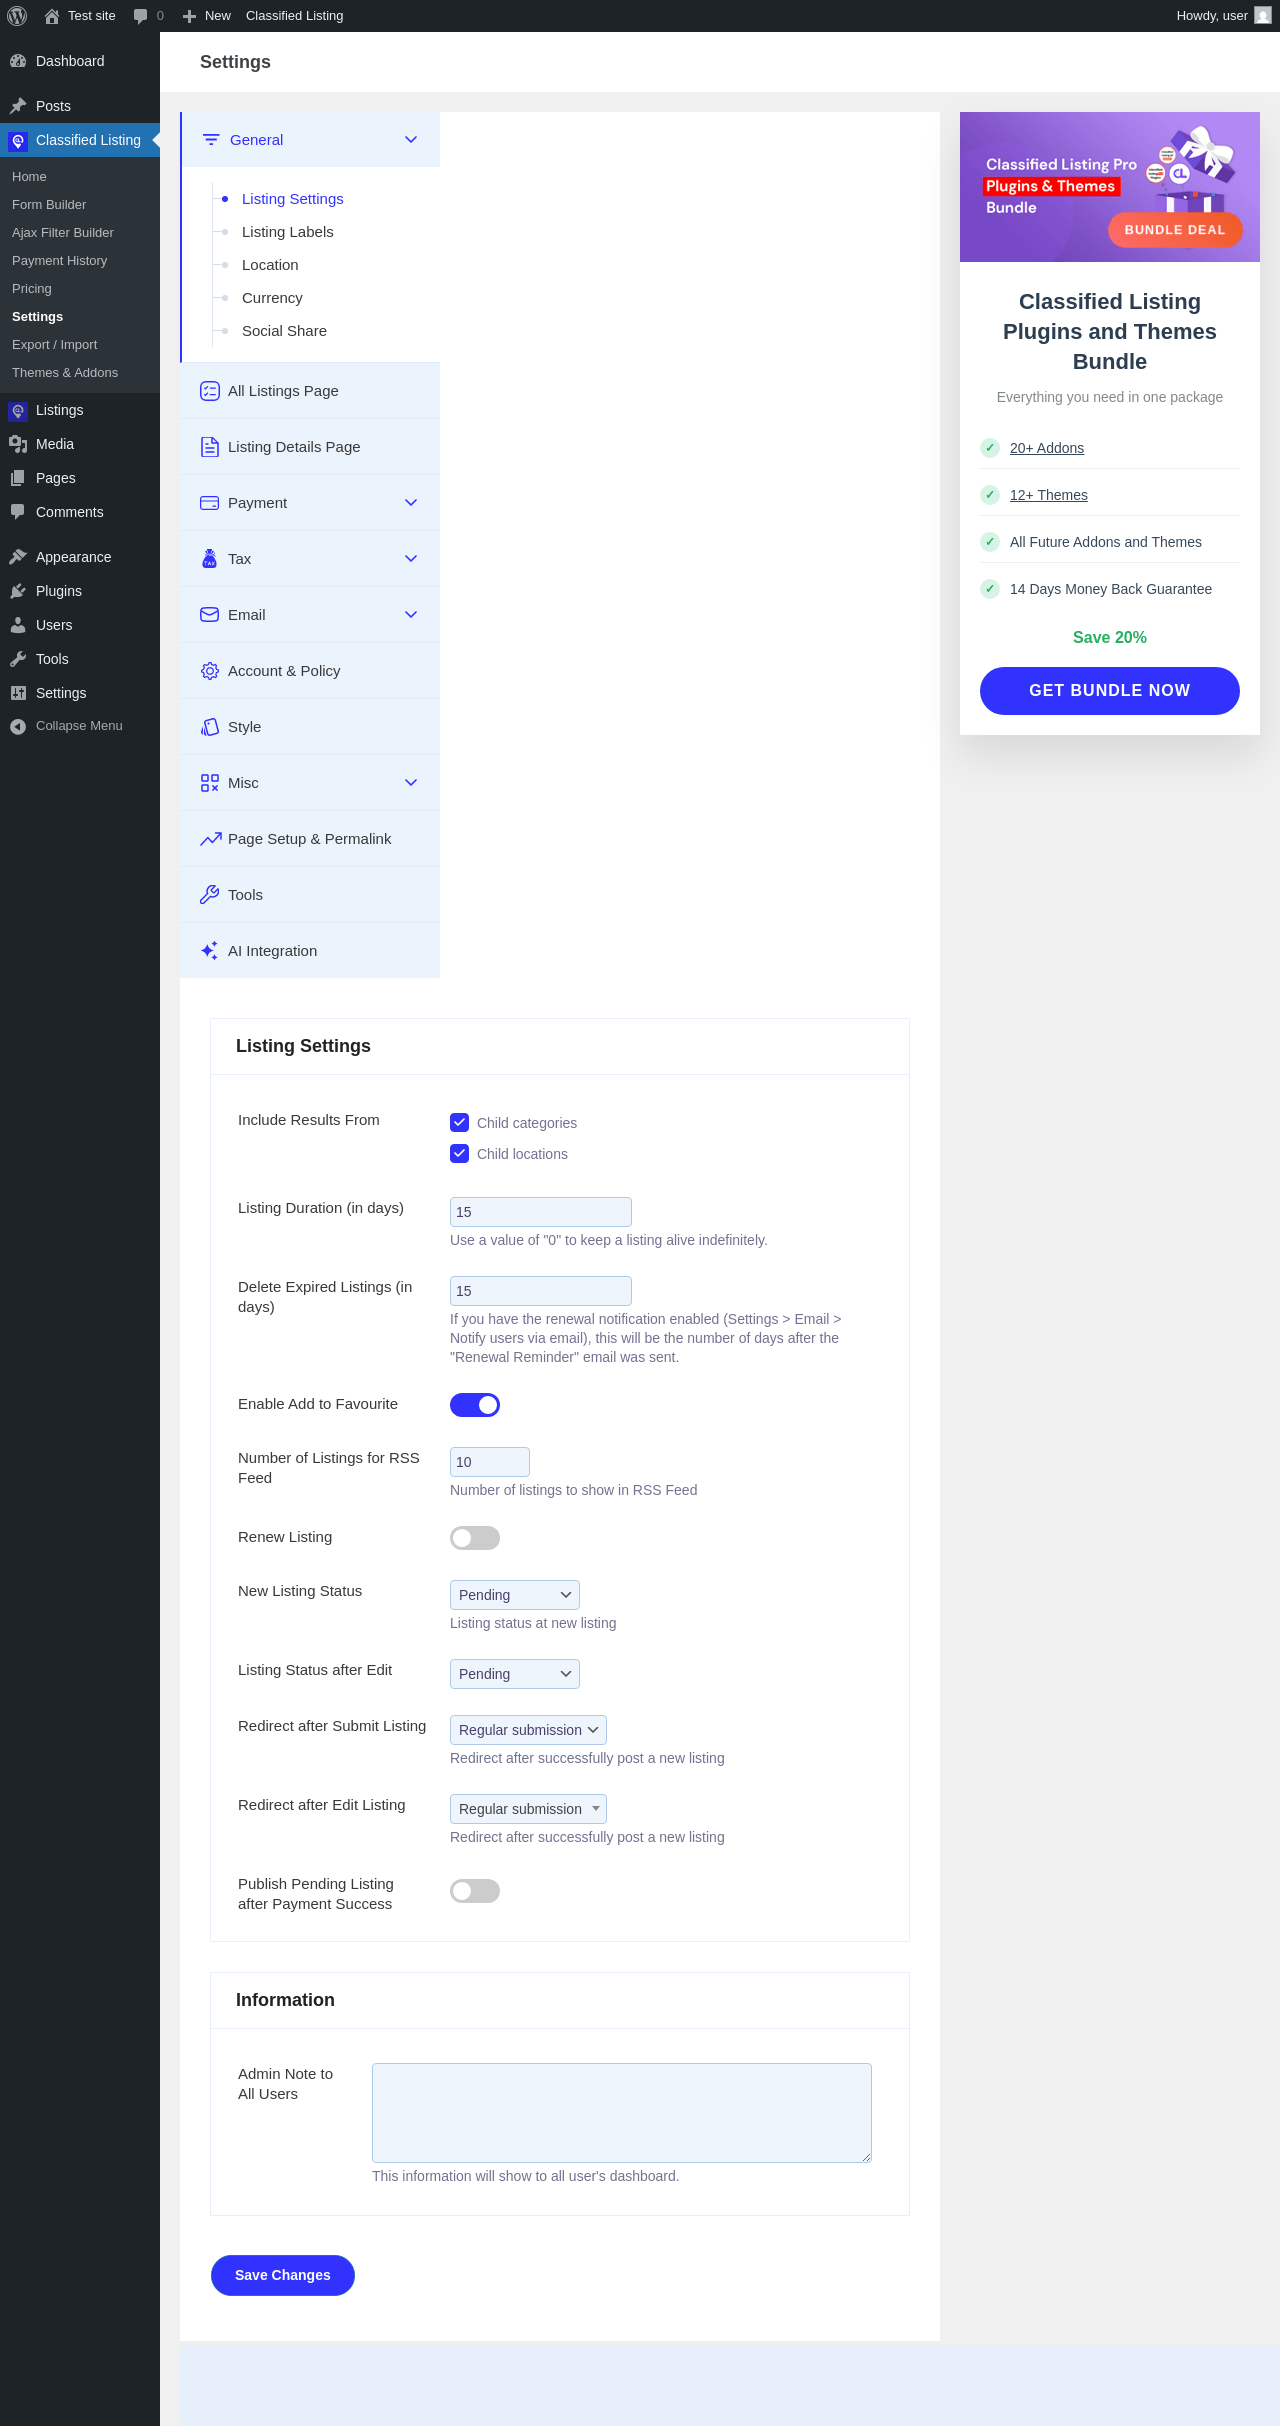
Task: Click the GET BUNDLE NOW button
Action: 1110,691
